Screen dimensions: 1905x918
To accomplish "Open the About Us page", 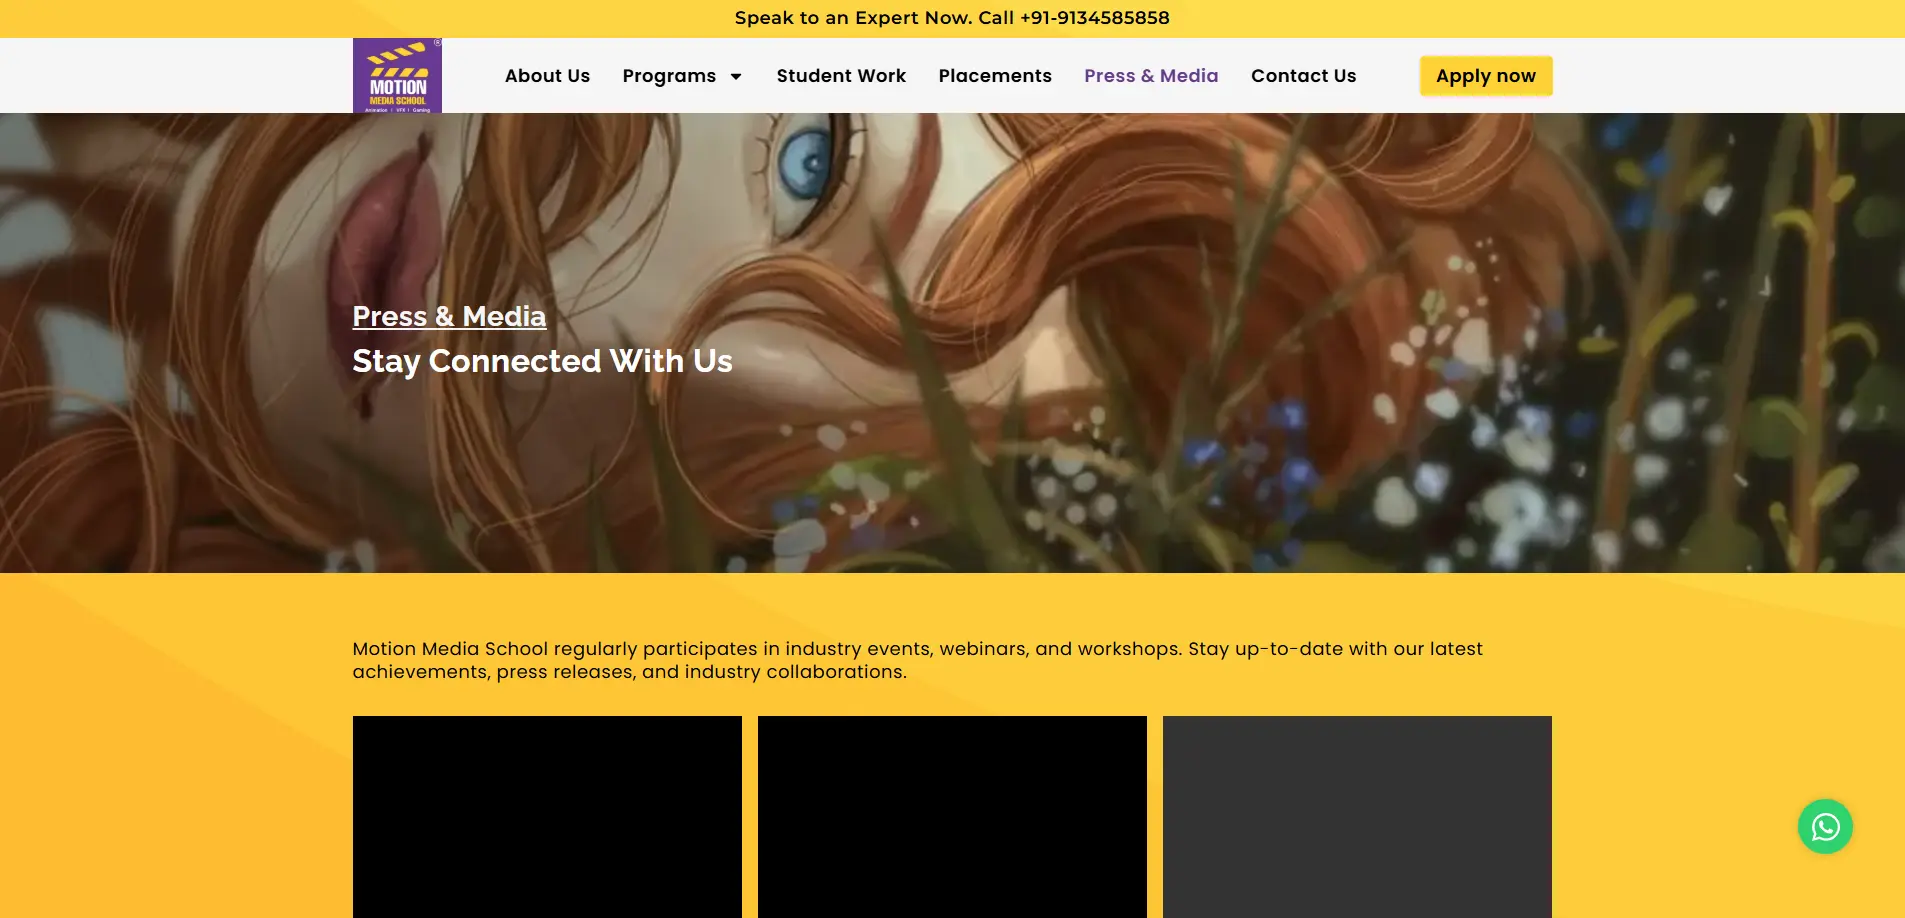I will pyautogui.click(x=547, y=76).
